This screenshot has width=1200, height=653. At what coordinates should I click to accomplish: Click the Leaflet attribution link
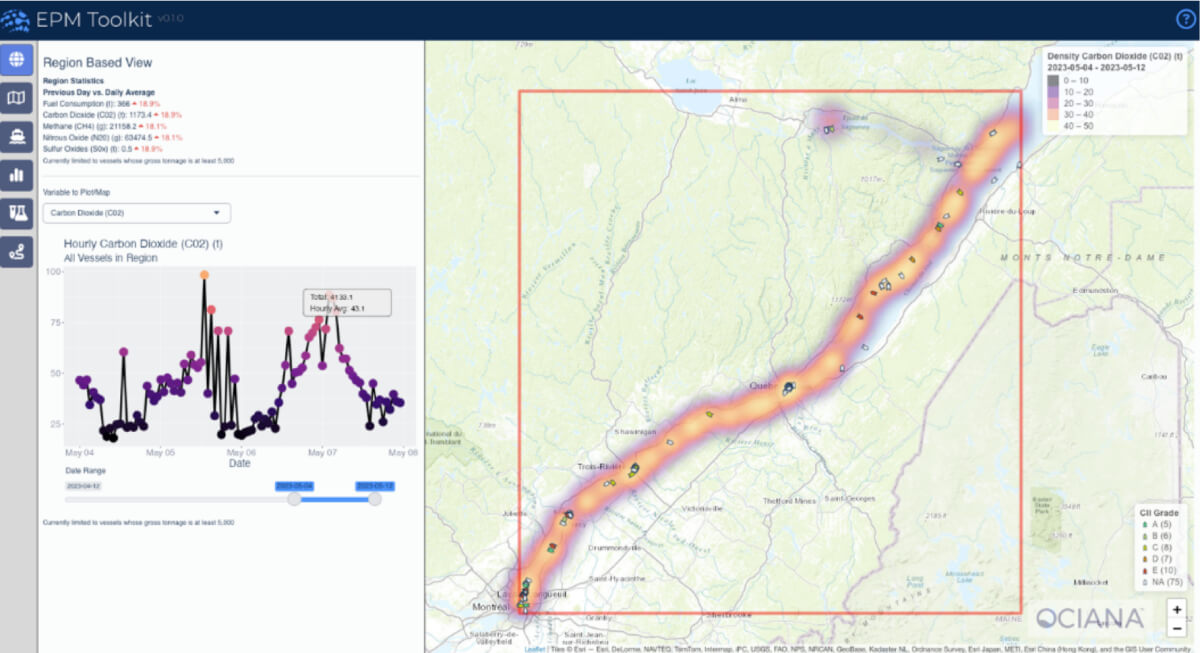535,648
